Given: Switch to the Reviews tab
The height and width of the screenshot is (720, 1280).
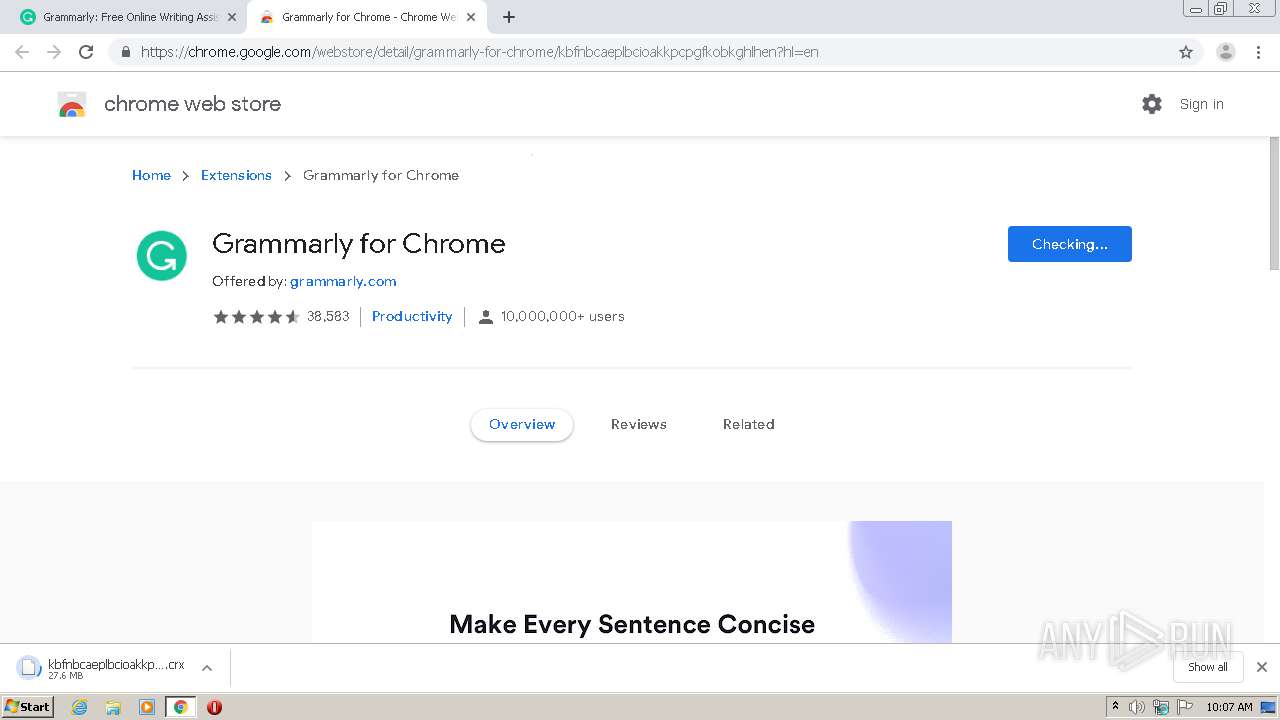Looking at the screenshot, I should (x=639, y=424).
